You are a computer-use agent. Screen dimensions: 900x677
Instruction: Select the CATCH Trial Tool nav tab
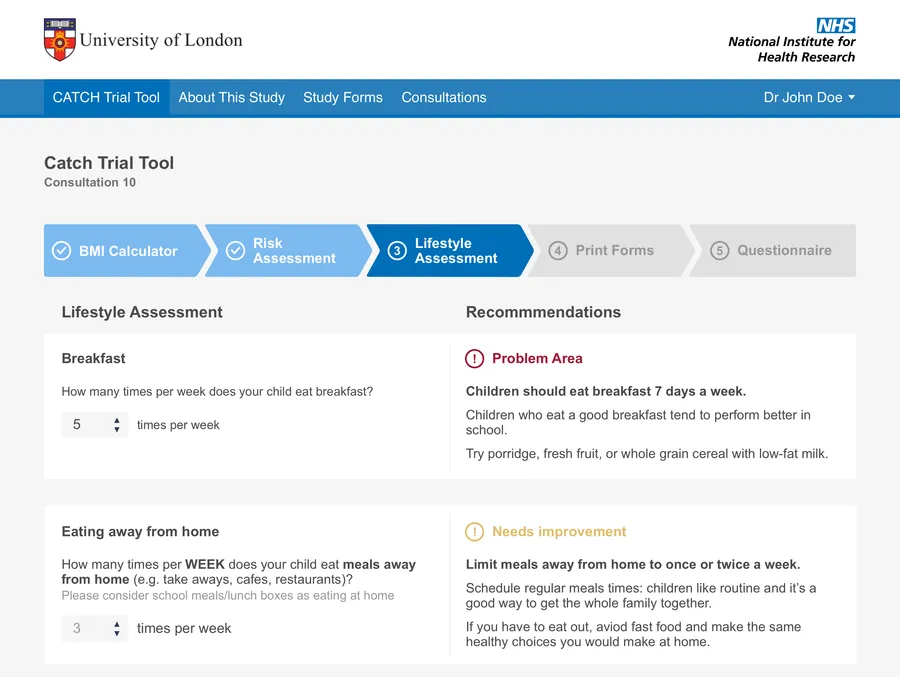pyautogui.click(x=106, y=98)
